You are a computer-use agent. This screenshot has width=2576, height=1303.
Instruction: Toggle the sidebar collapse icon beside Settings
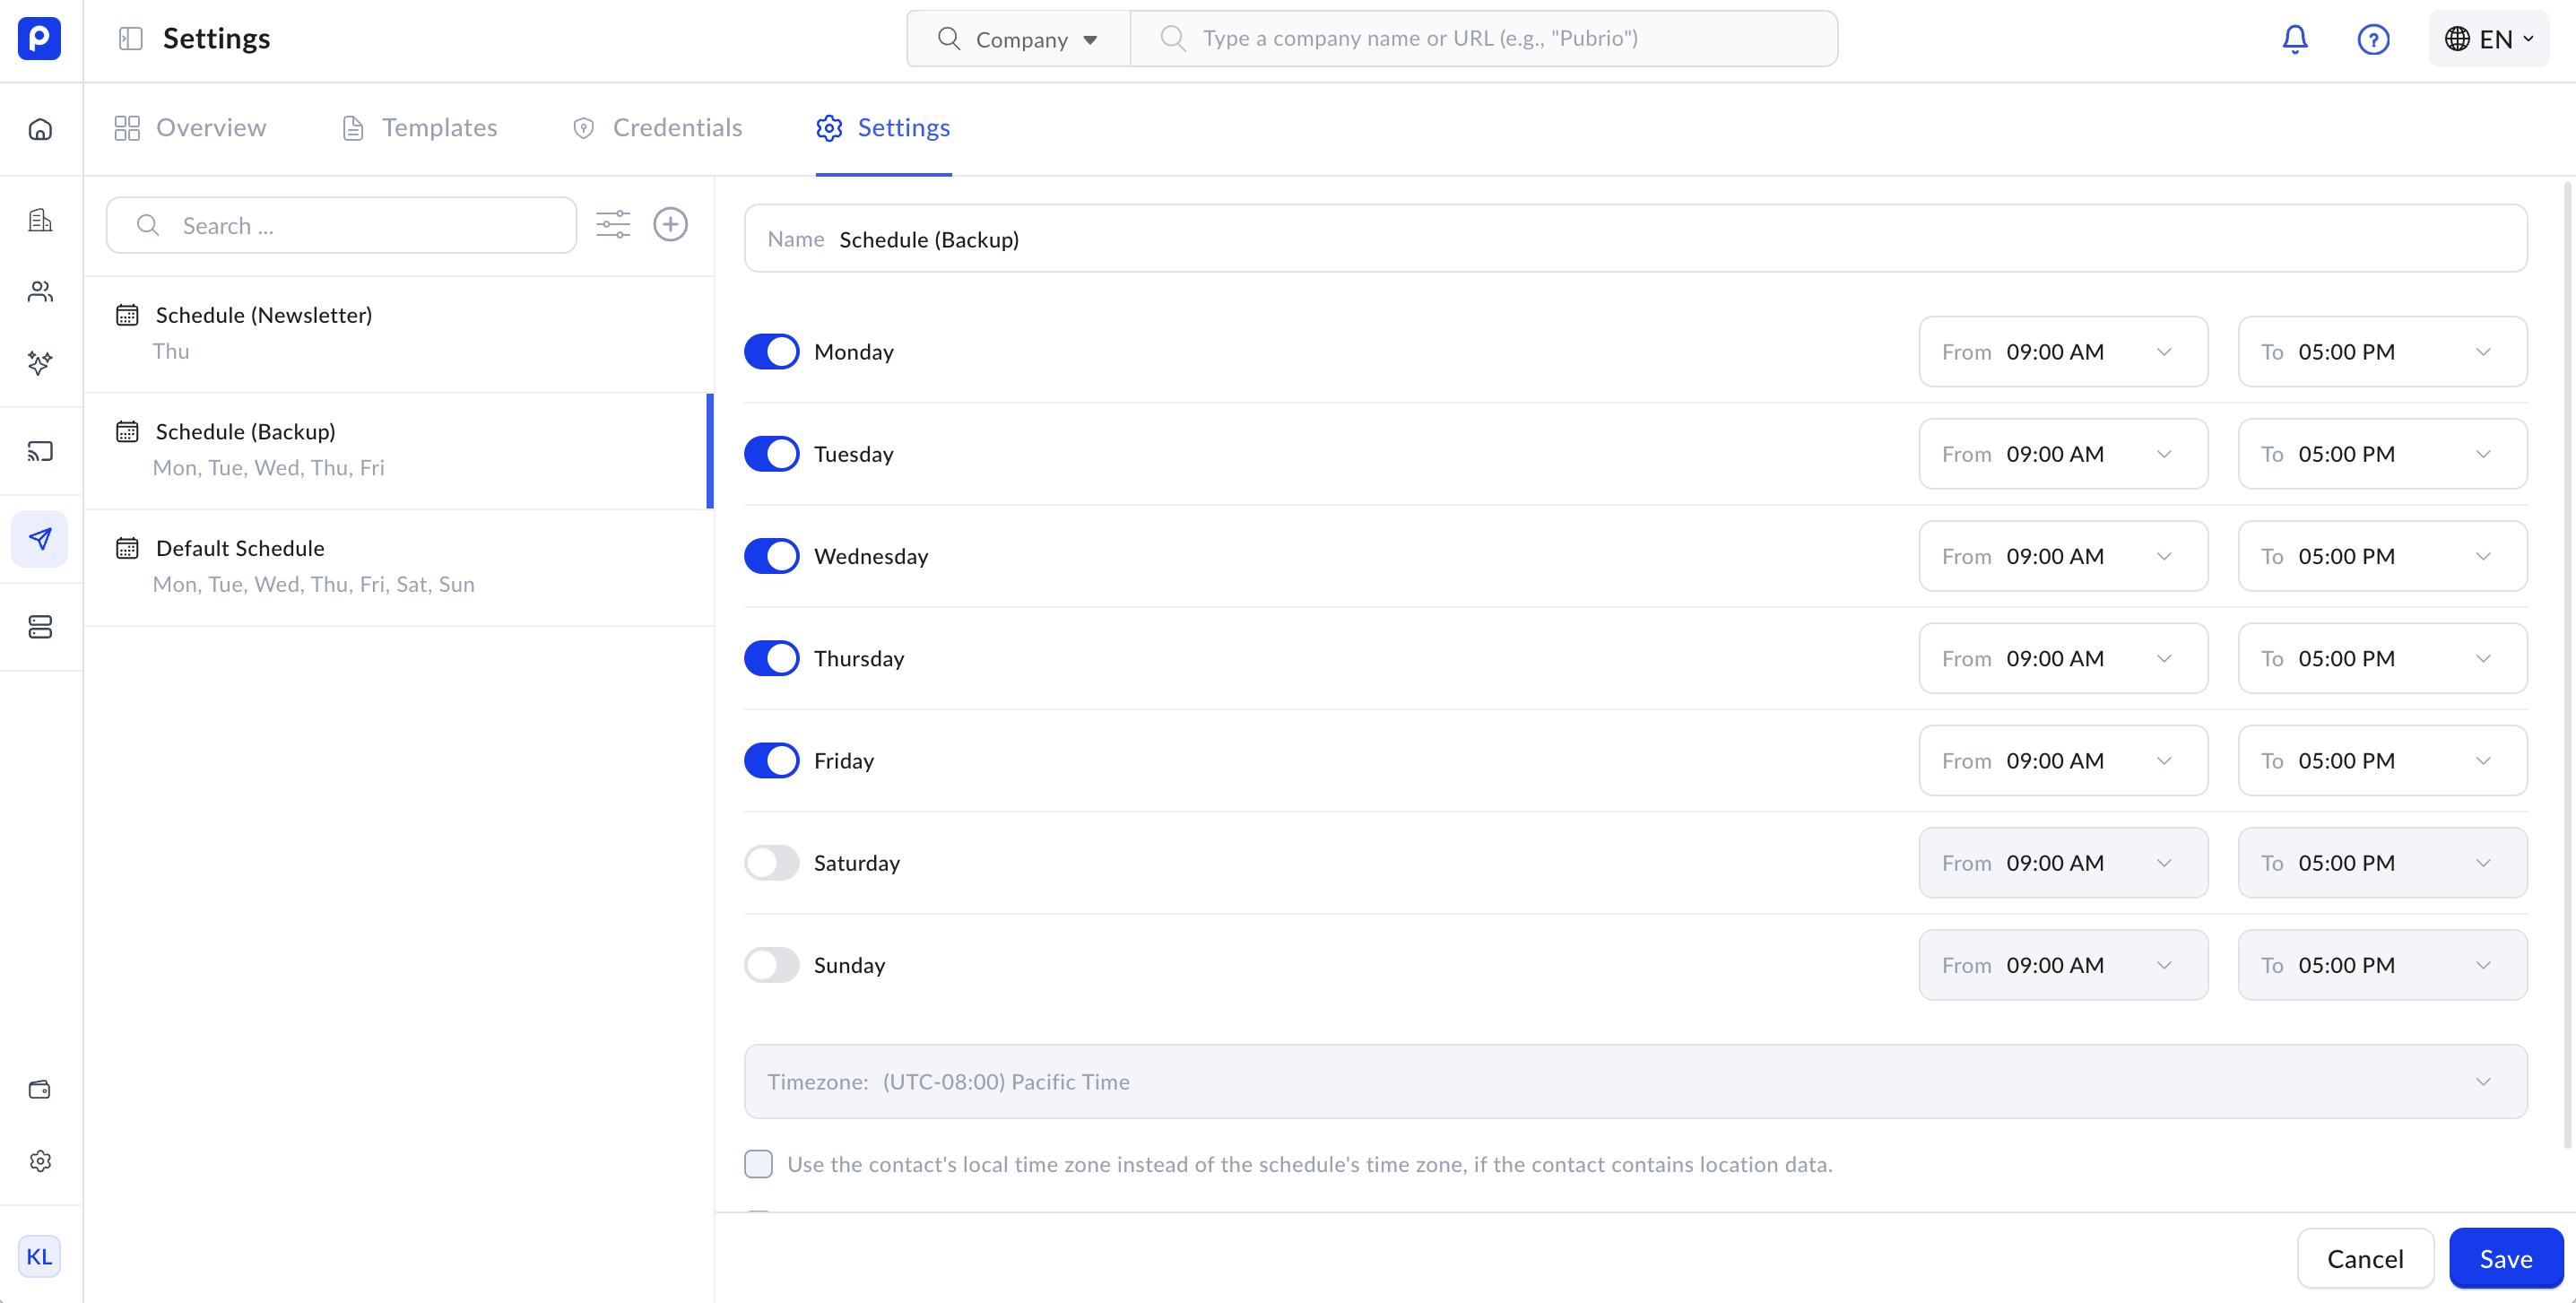(130, 39)
